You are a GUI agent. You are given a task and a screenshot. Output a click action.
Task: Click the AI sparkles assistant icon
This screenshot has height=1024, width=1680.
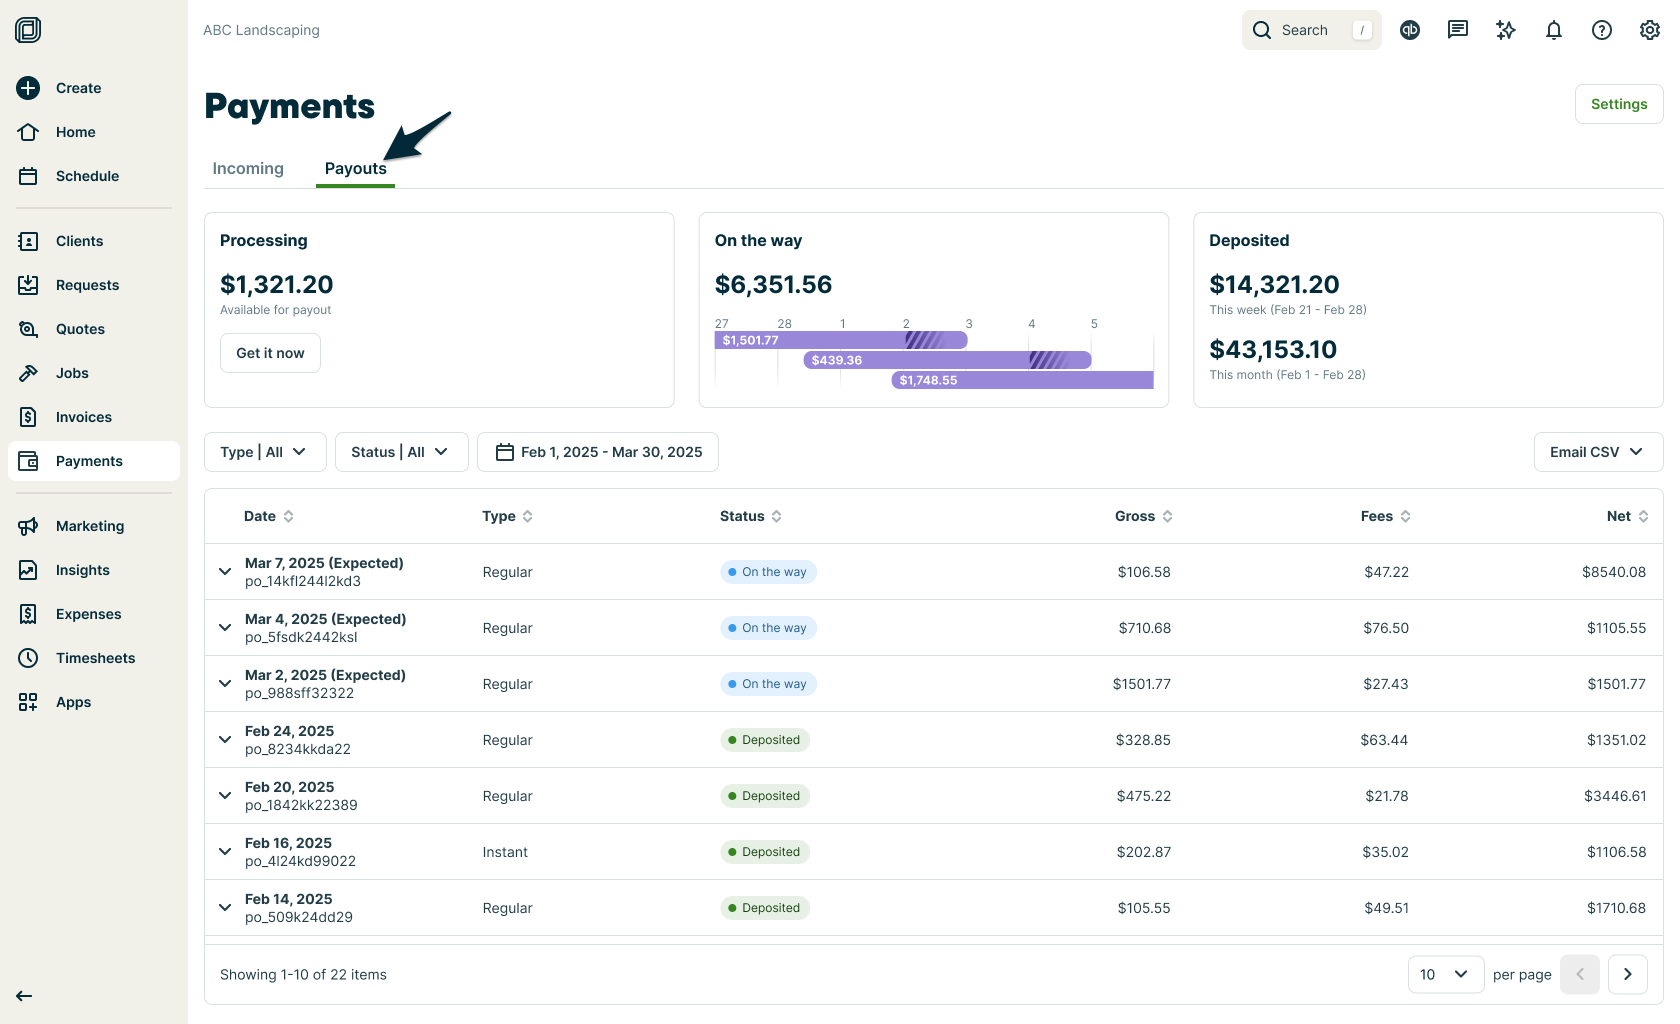point(1506,30)
